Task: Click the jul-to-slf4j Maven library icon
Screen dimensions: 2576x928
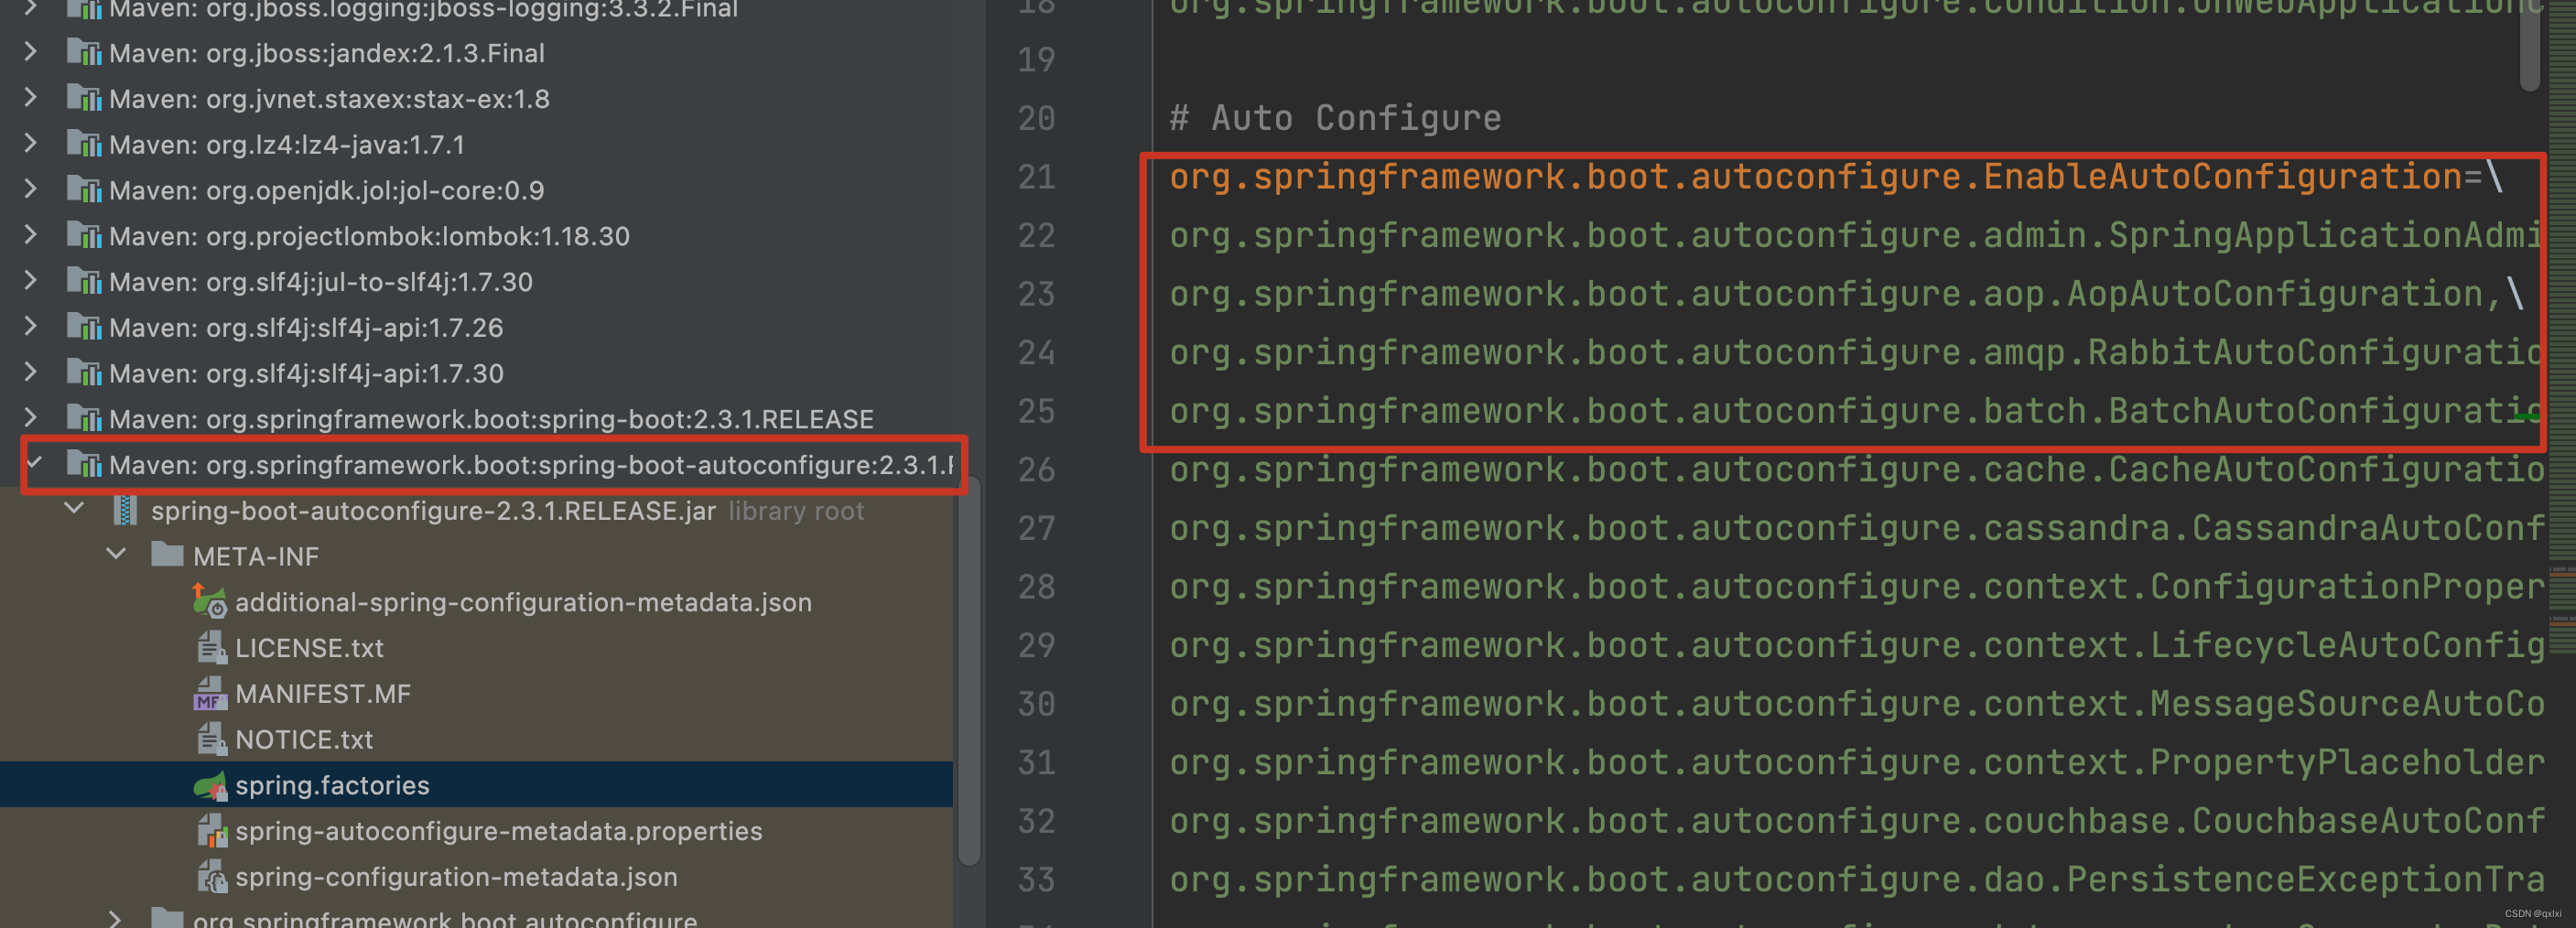Action: pos(84,281)
